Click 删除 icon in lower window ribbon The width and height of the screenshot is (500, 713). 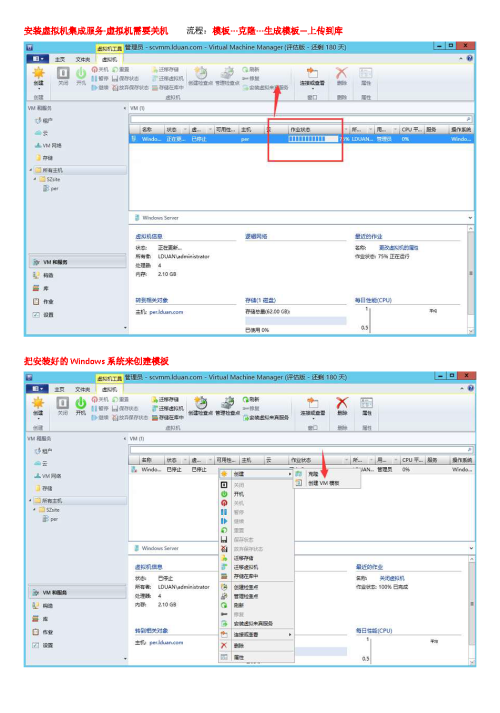coord(342,403)
